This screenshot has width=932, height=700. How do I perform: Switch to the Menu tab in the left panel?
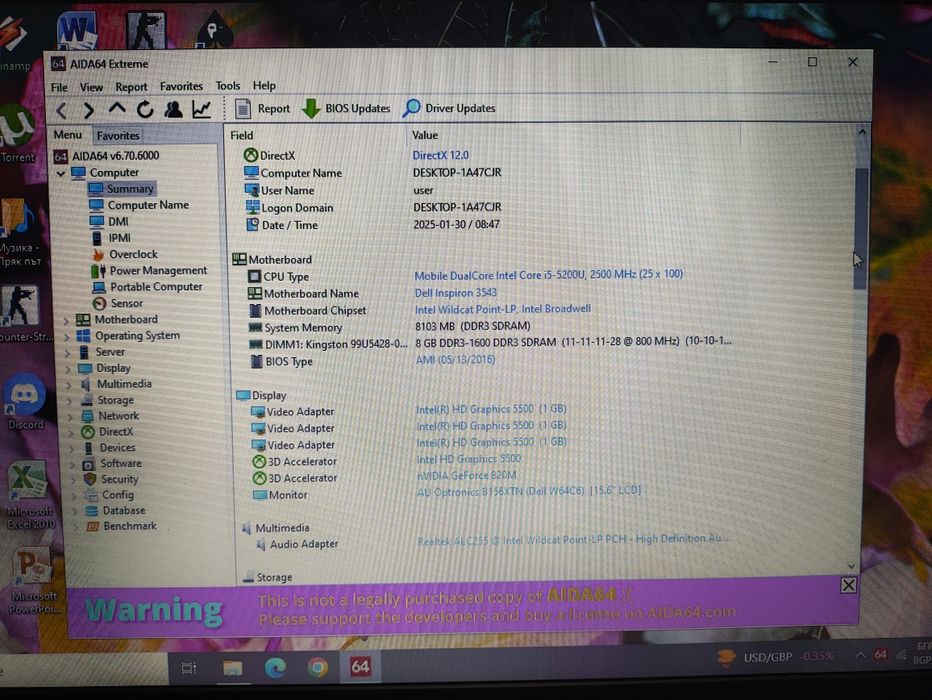point(68,135)
